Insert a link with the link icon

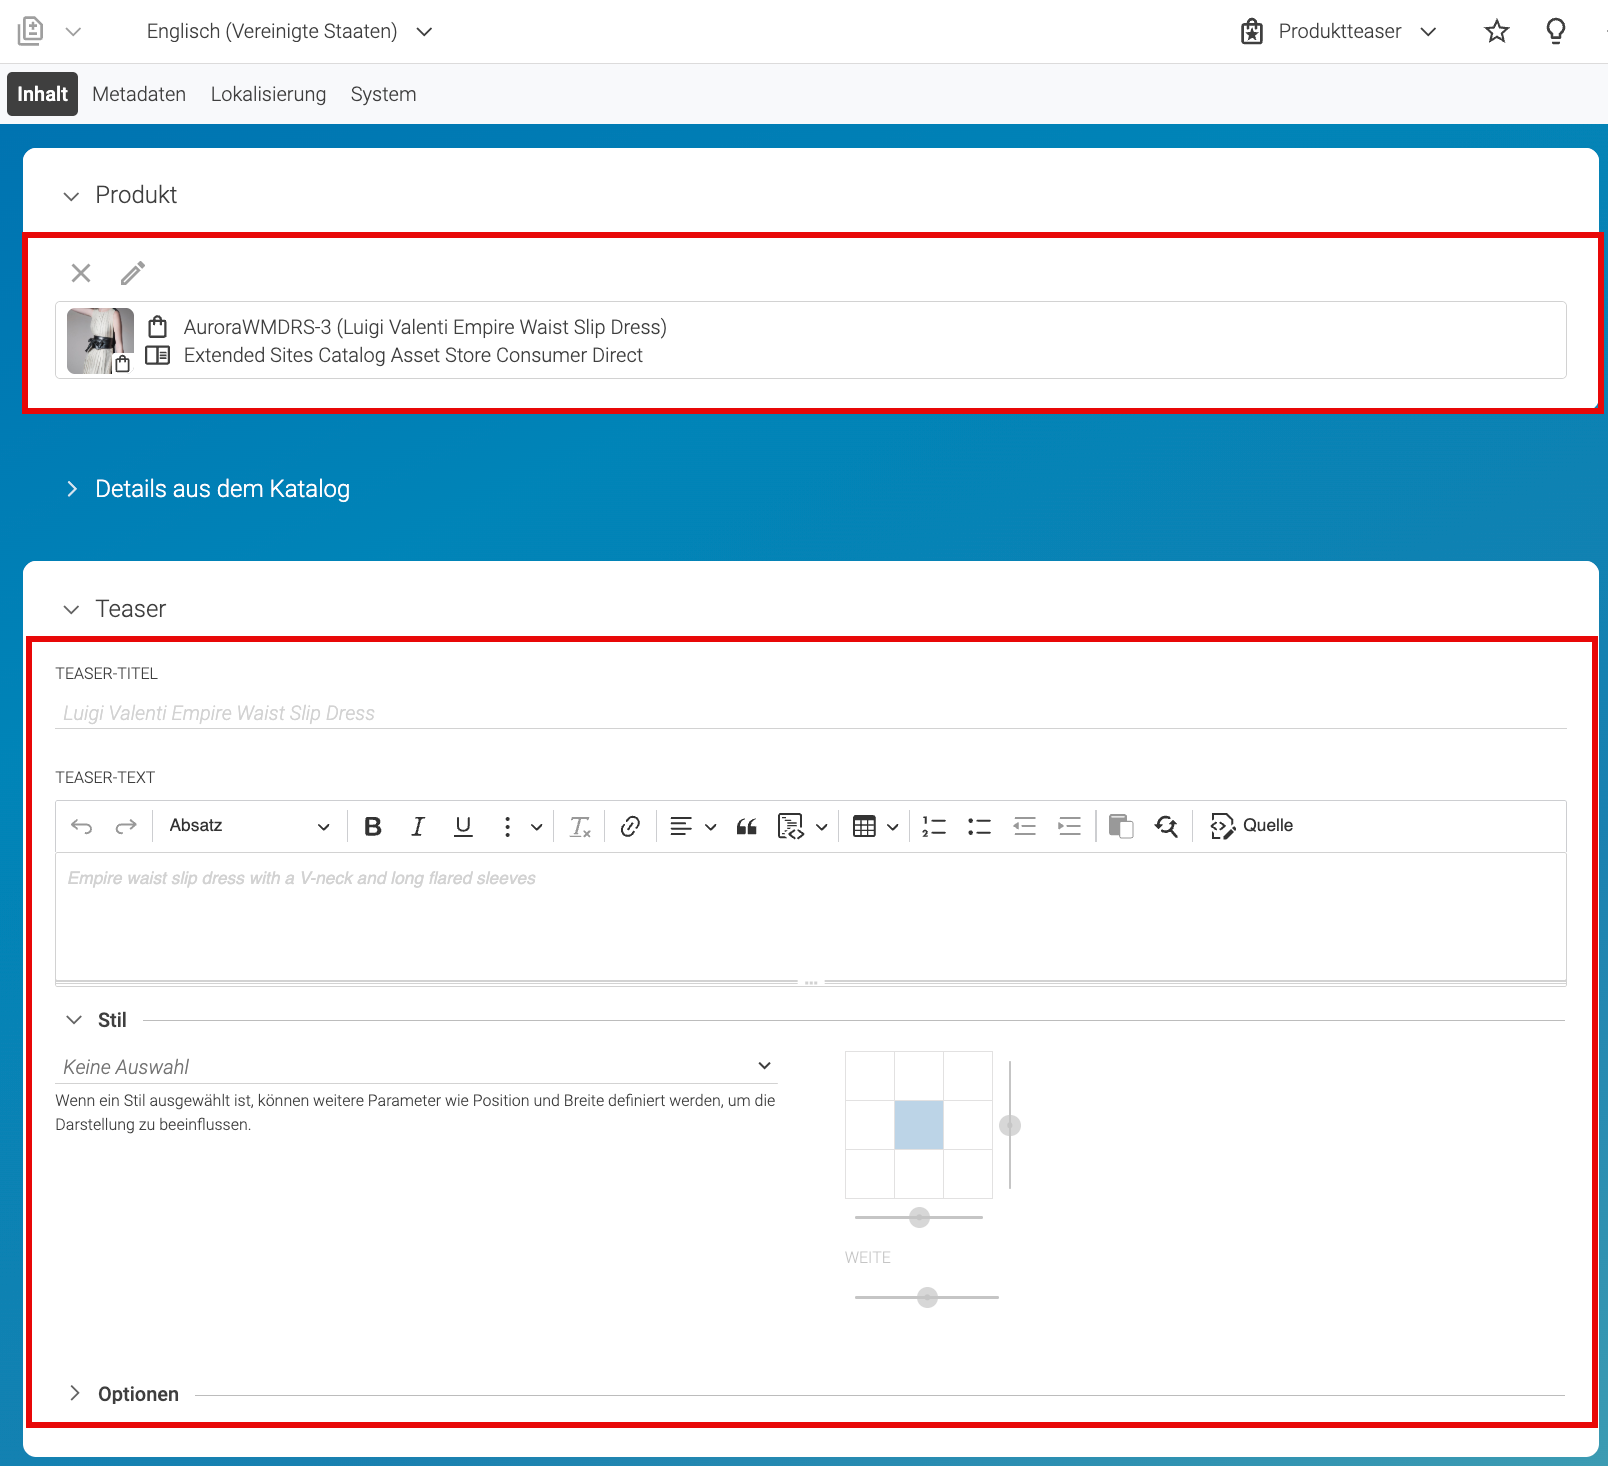point(630,826)
